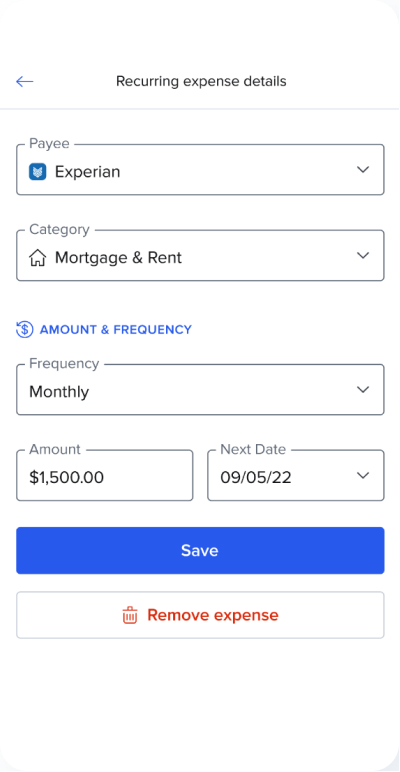Click the house icon in Category
The height and width of the screenshot is (772, 400).
point(37,257)
